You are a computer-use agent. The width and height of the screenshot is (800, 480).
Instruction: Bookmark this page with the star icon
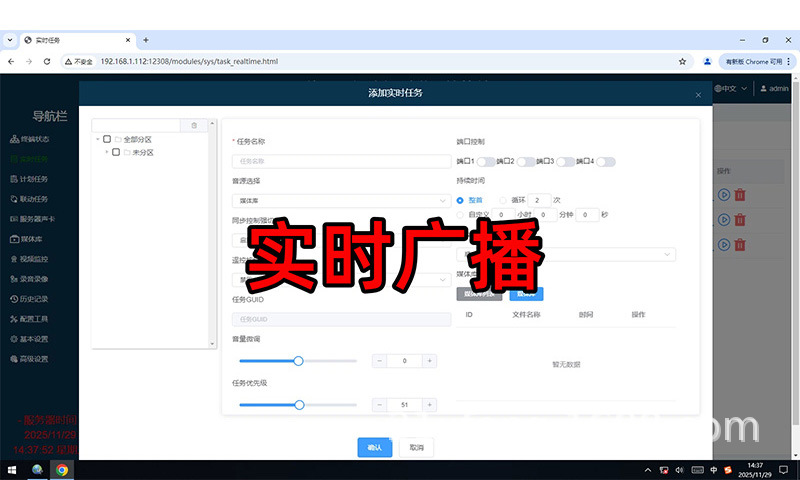[x=682, y=61]
